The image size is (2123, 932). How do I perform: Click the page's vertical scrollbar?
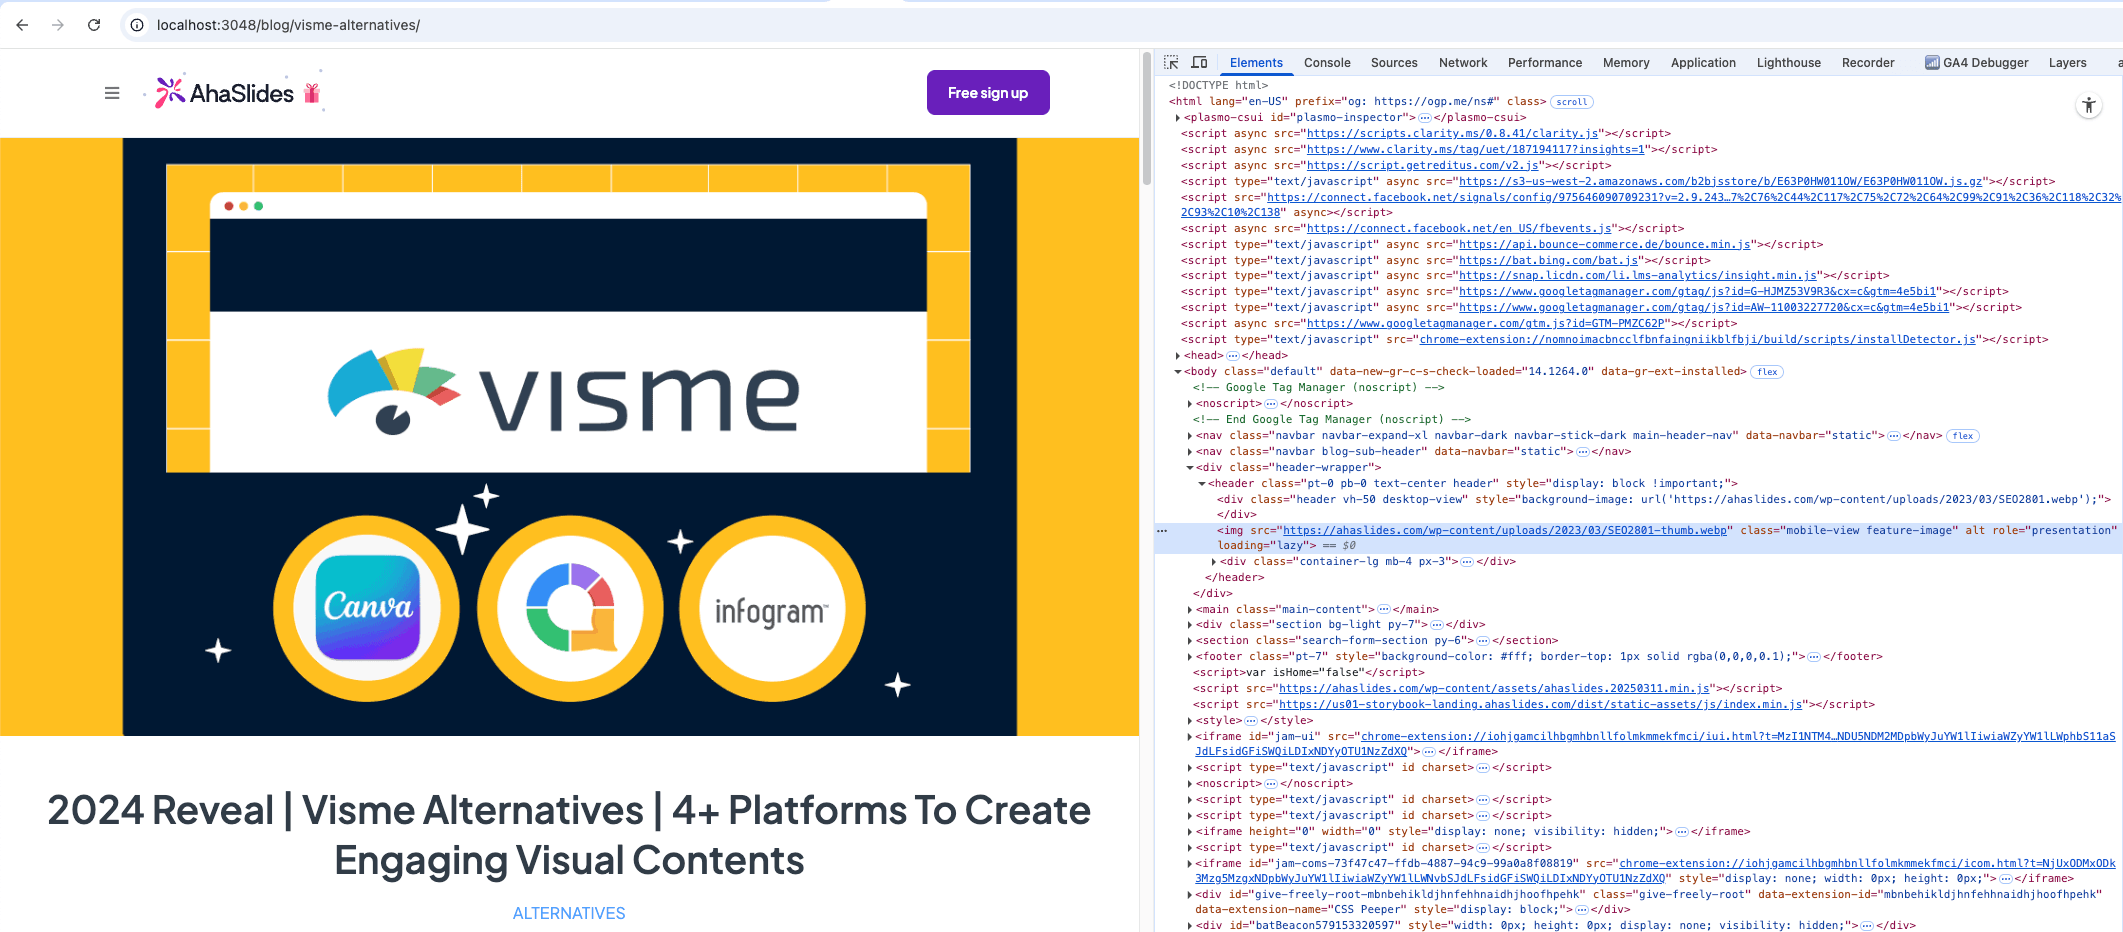point(1146,120)
